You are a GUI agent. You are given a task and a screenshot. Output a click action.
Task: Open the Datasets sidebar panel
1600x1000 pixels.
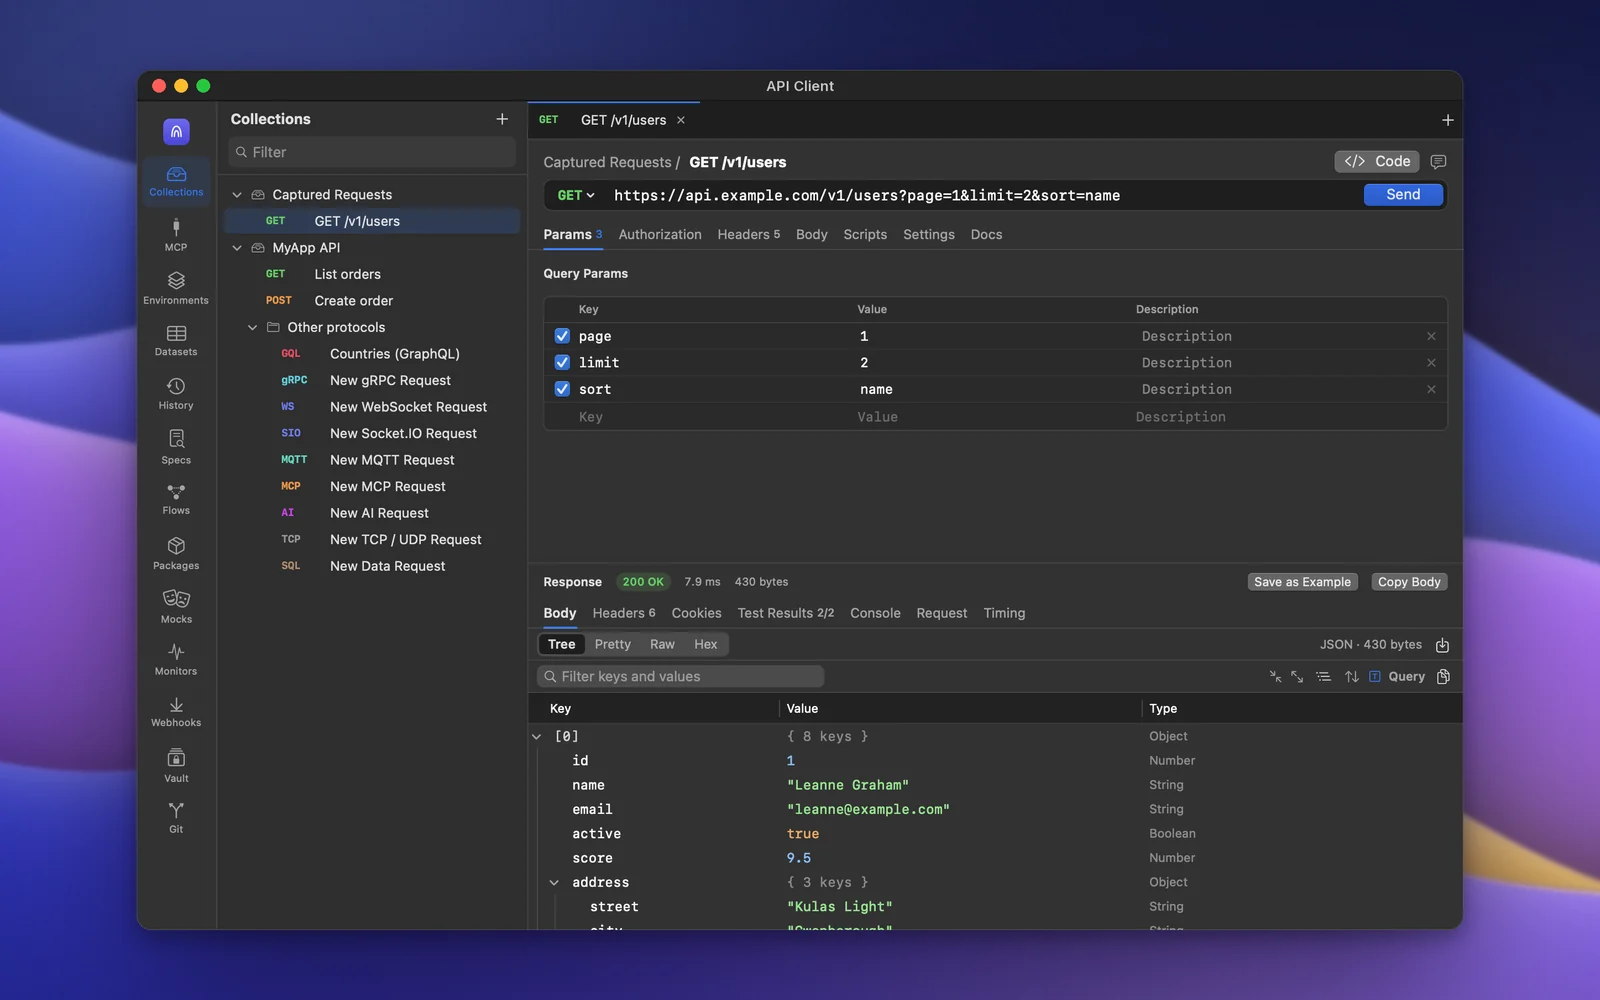(176, 341)
